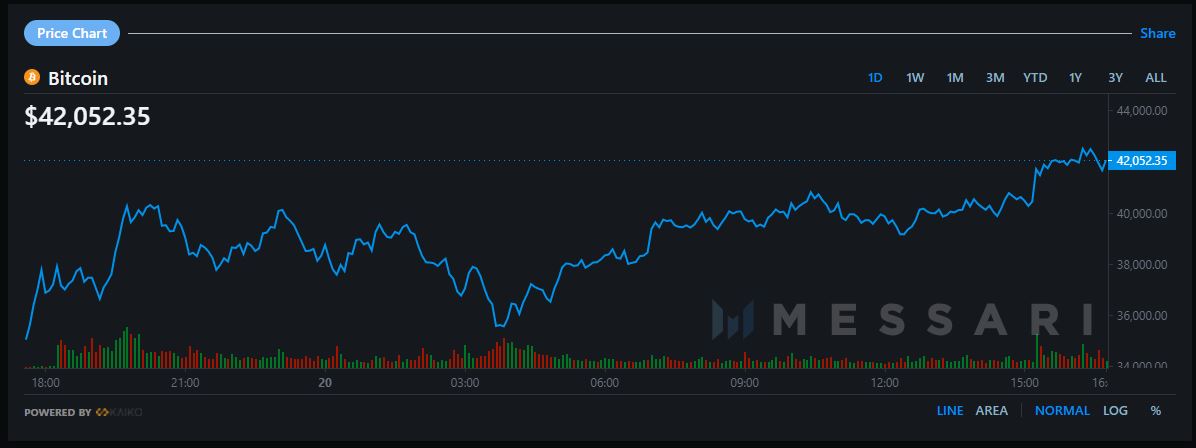Switch to YTD time range
This screenshot has height=448, width=1196.
1035,78
